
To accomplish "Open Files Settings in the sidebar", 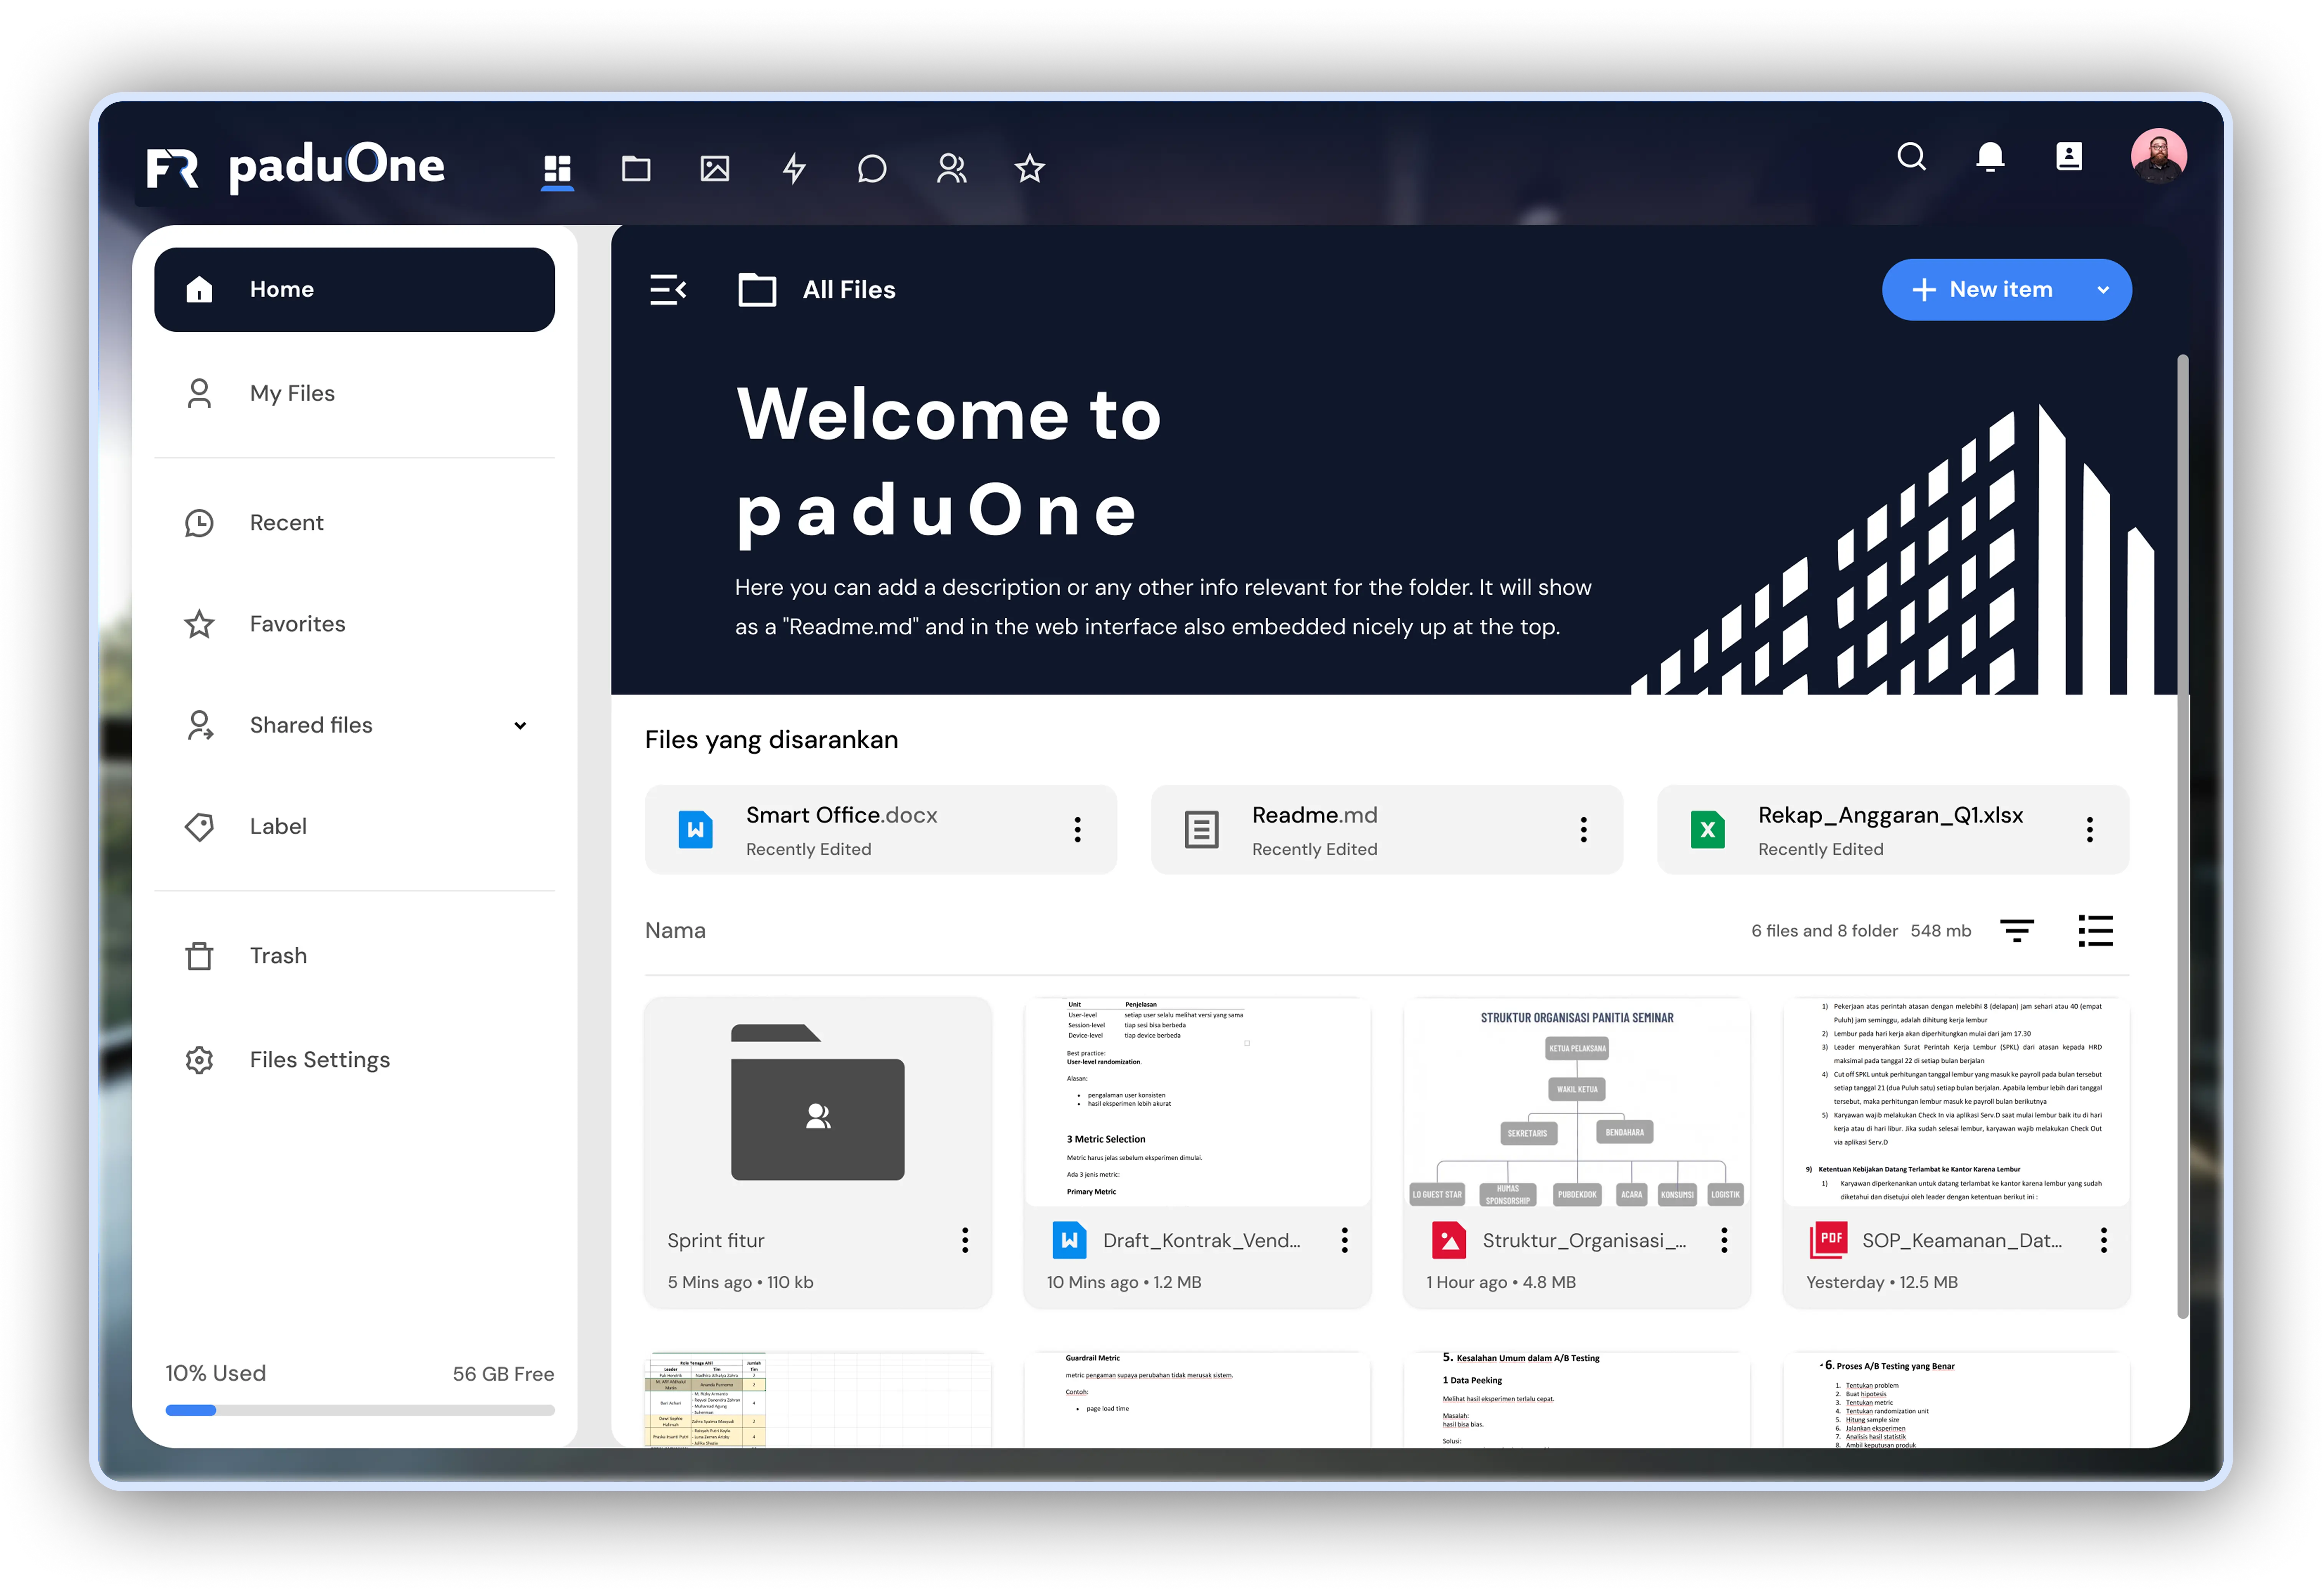I will 354,1060.
